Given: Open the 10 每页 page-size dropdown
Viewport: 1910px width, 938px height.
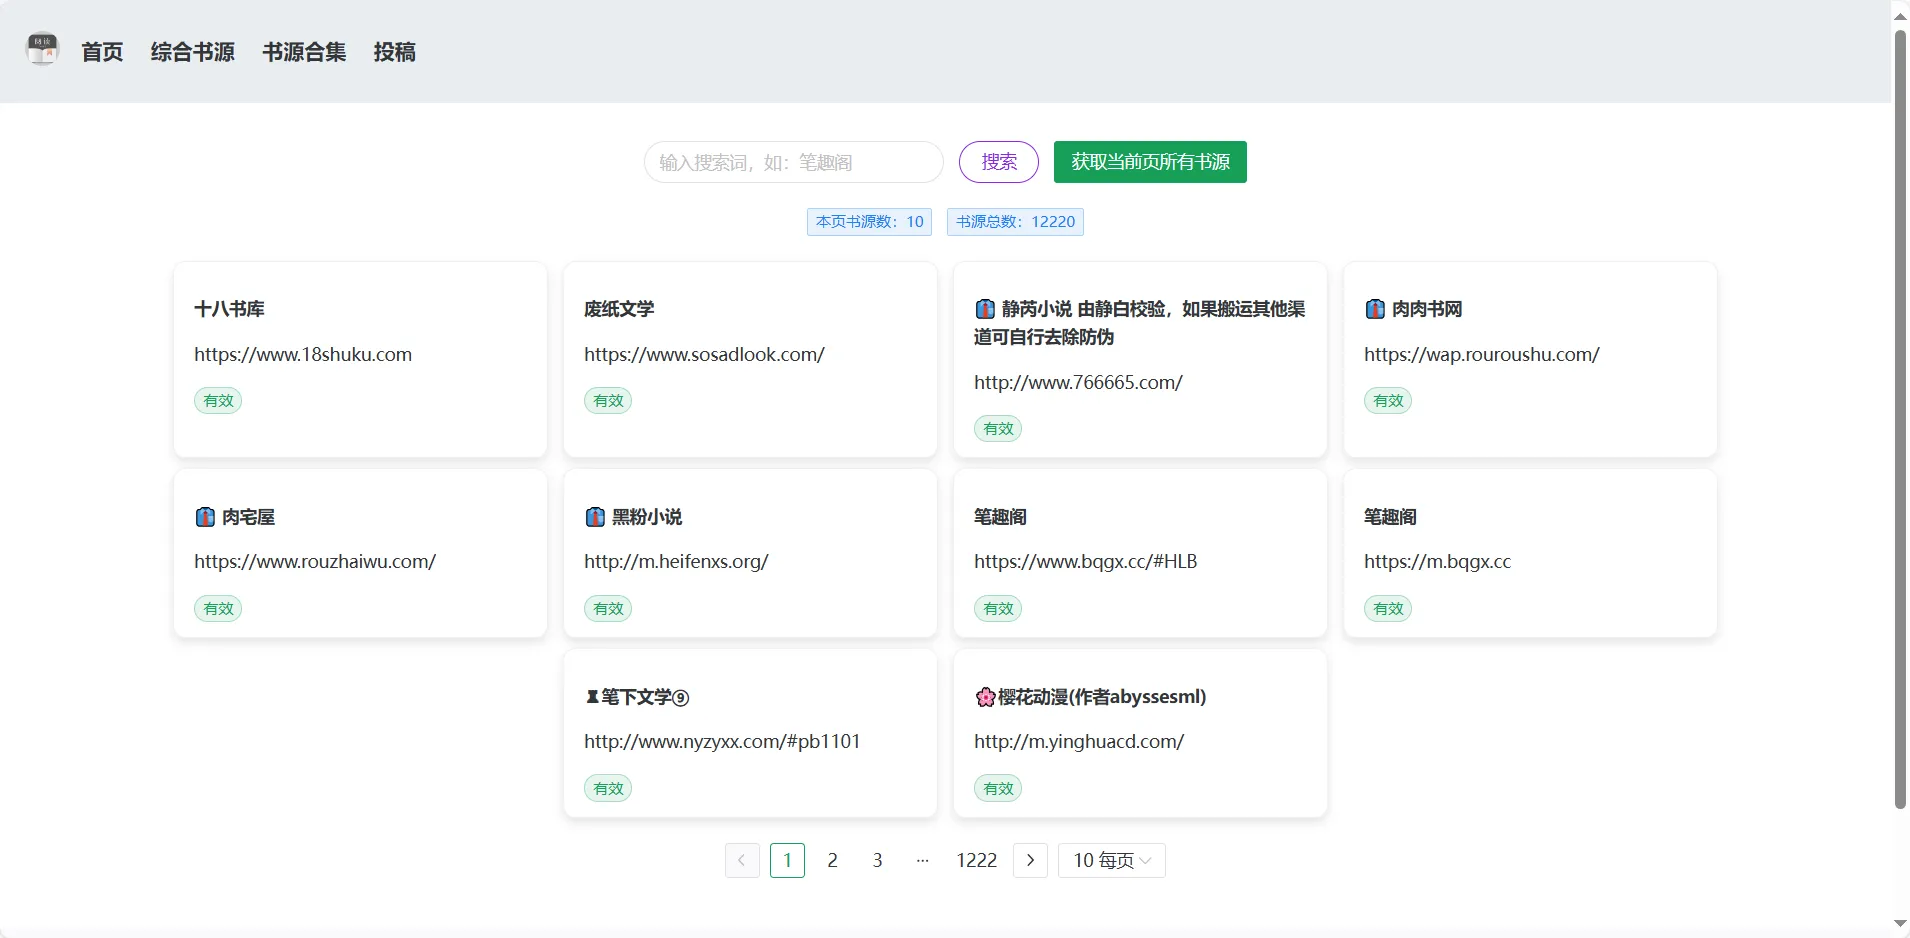Looking at the screenshot, I should pos(1112,860).
